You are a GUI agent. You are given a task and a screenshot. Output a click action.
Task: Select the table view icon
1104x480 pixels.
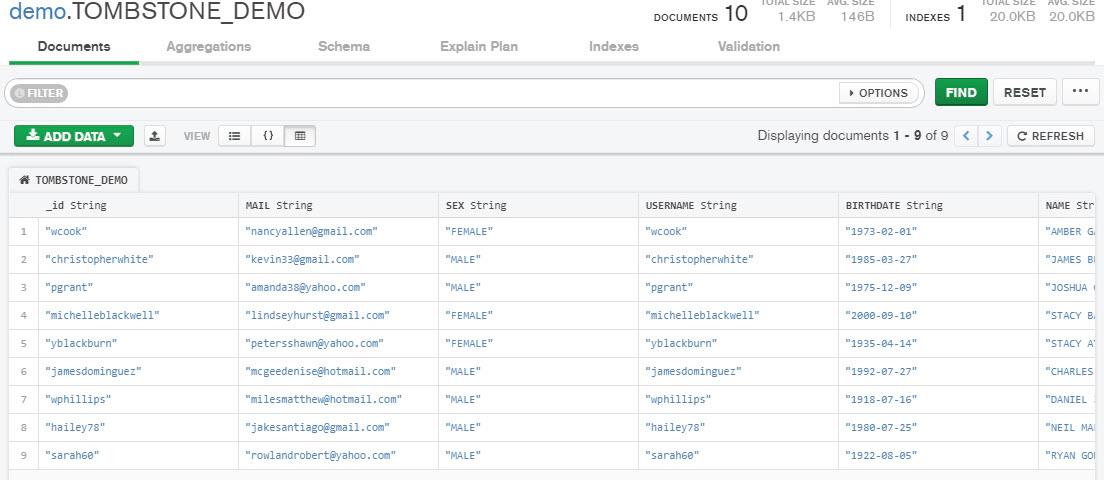pyautogui.click(x=300, y=136)
